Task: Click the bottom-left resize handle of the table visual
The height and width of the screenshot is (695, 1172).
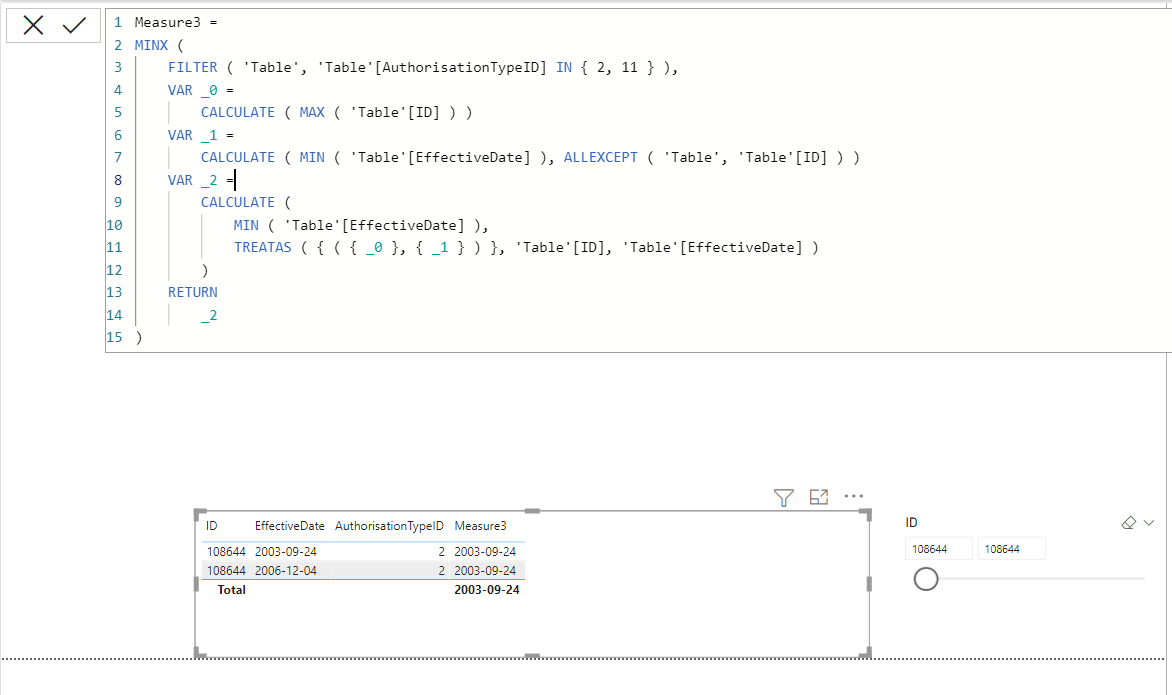Action: pos(200,653)
